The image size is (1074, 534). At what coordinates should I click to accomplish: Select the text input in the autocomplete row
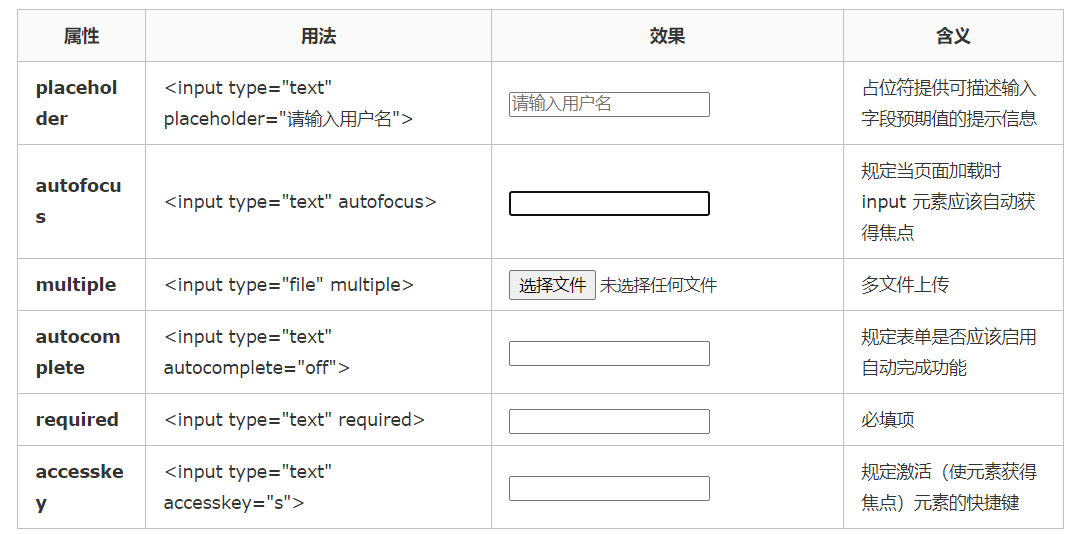pos(609,353)
